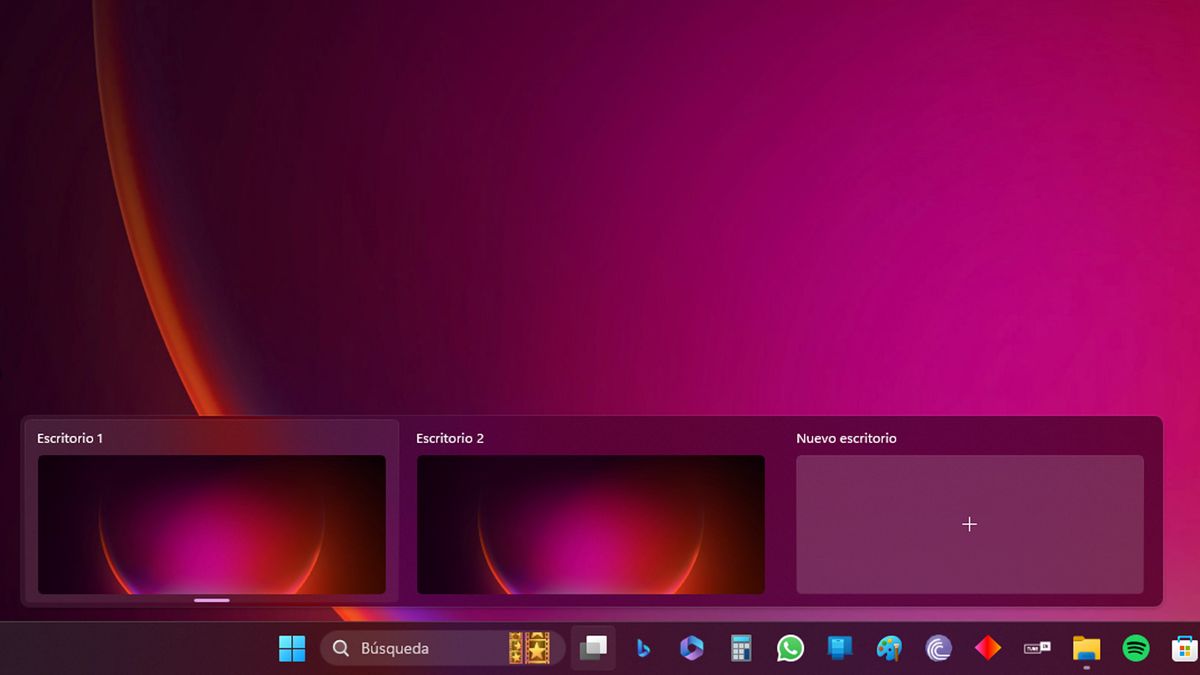Open Spotify from the taskbar

pos(1135,649)
